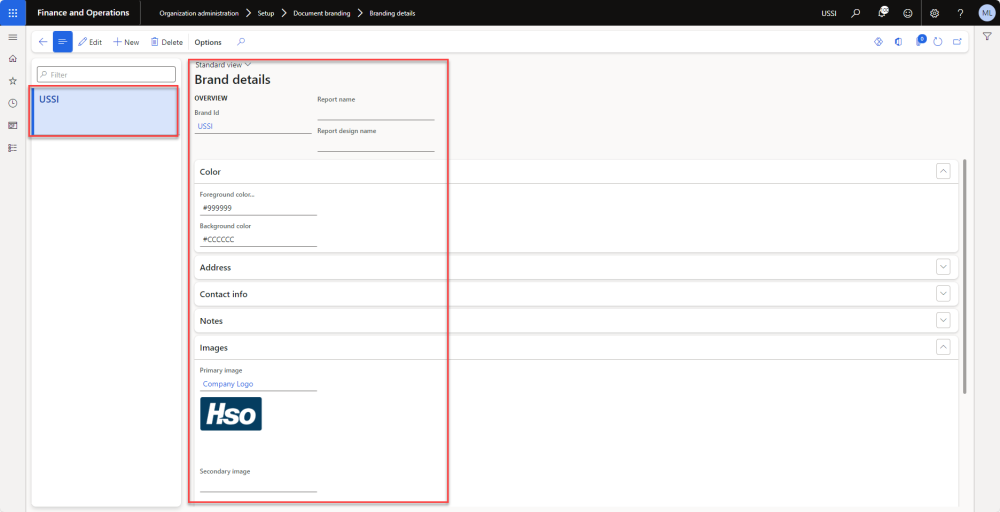Open in new window icon

(x=957, y=42)
